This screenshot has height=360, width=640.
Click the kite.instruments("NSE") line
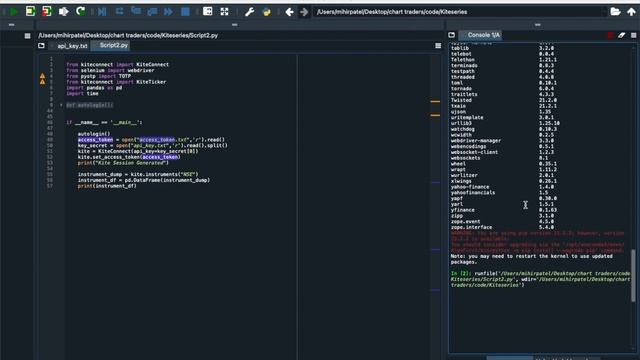(x=138, y=174)
